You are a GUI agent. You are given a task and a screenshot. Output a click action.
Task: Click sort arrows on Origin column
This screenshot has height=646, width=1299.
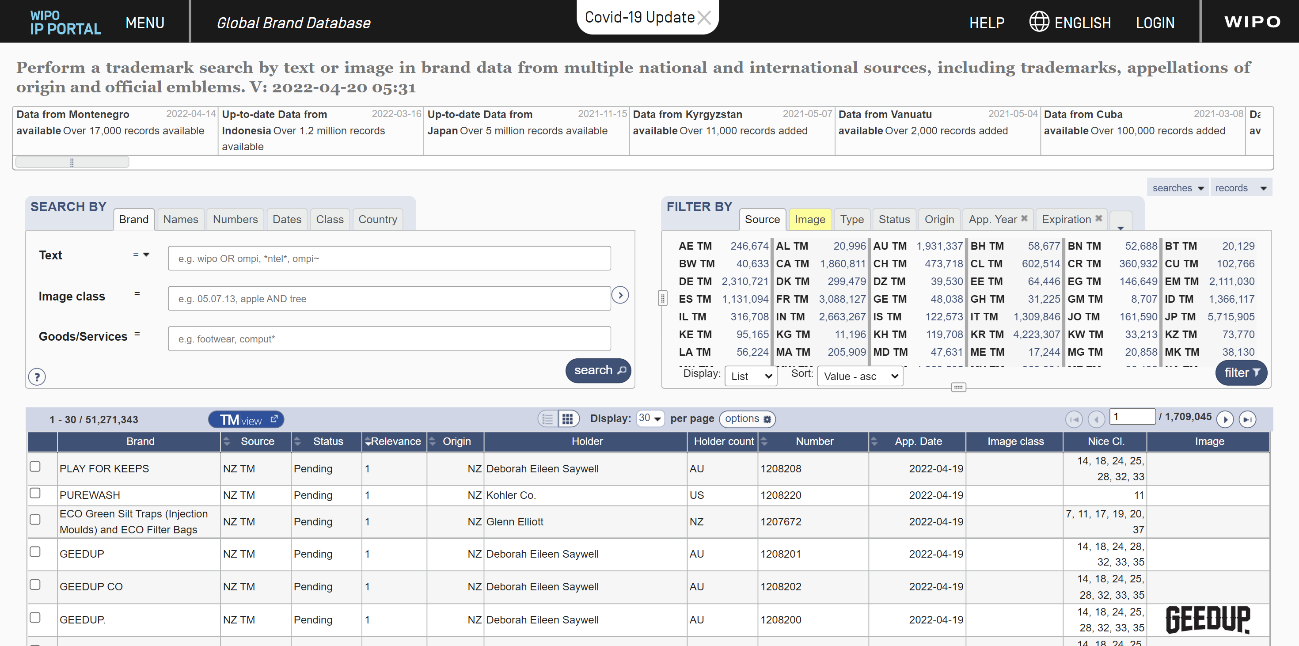pos(432,441)
